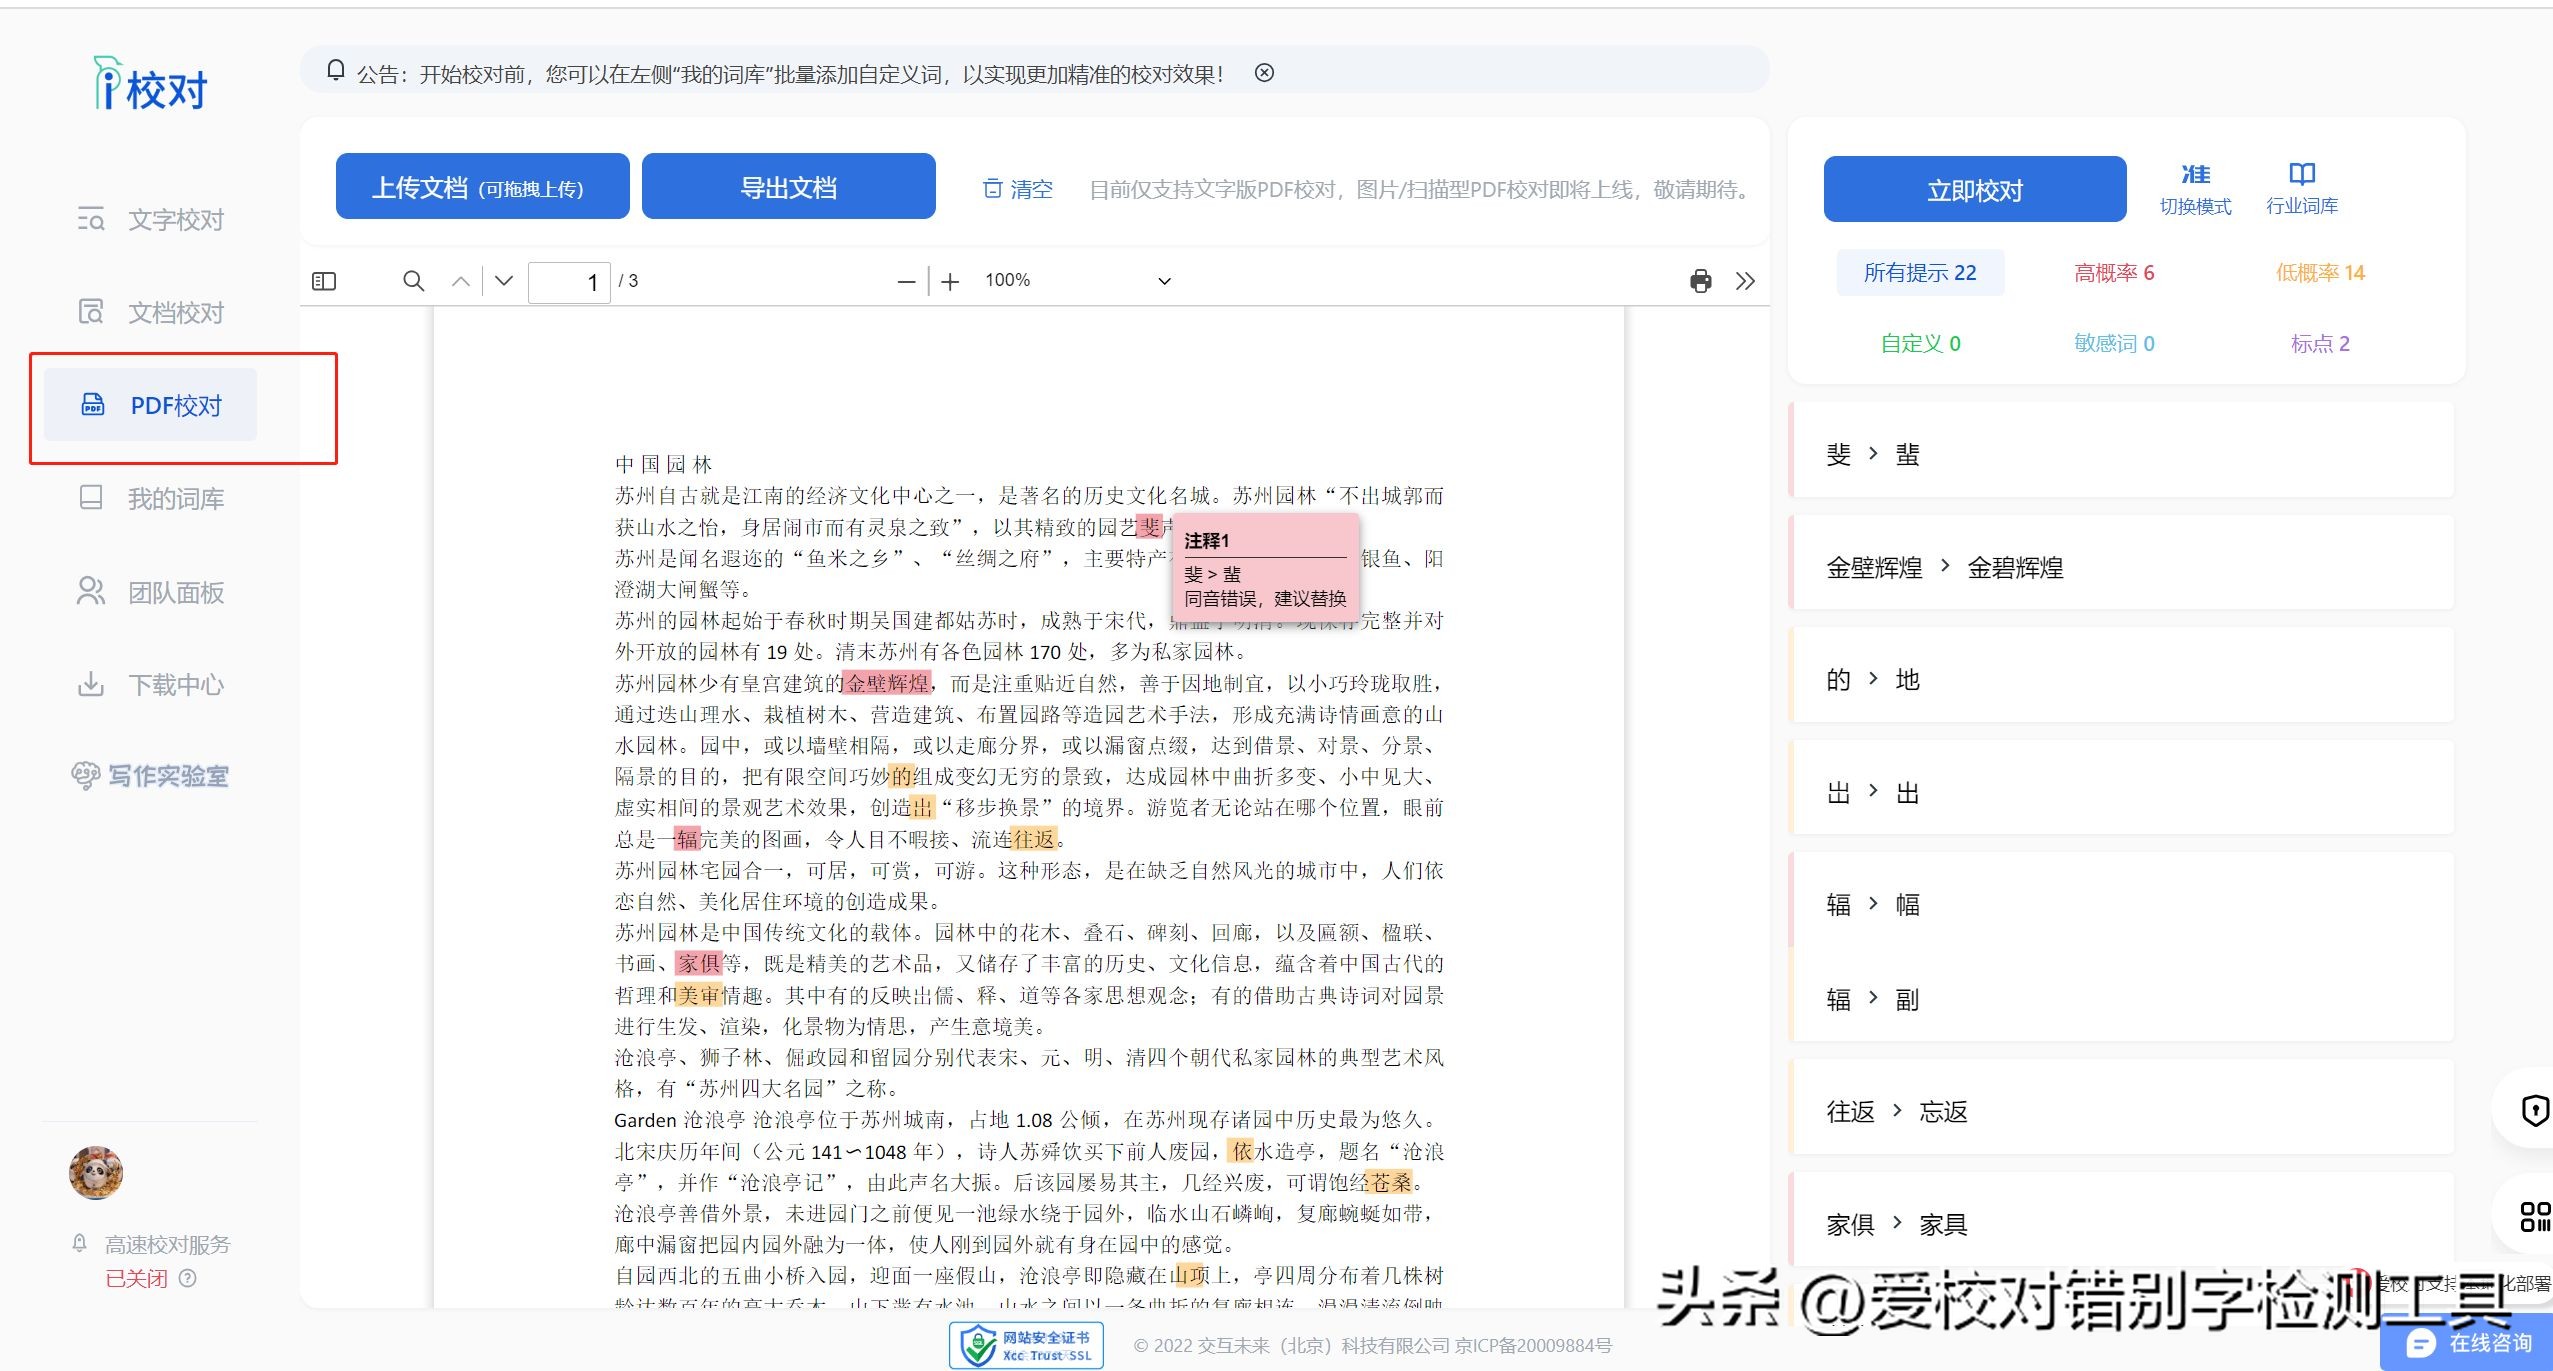
Task: Click the 高速校对服务 bell icon
Action: click(x=80, y=1243)
